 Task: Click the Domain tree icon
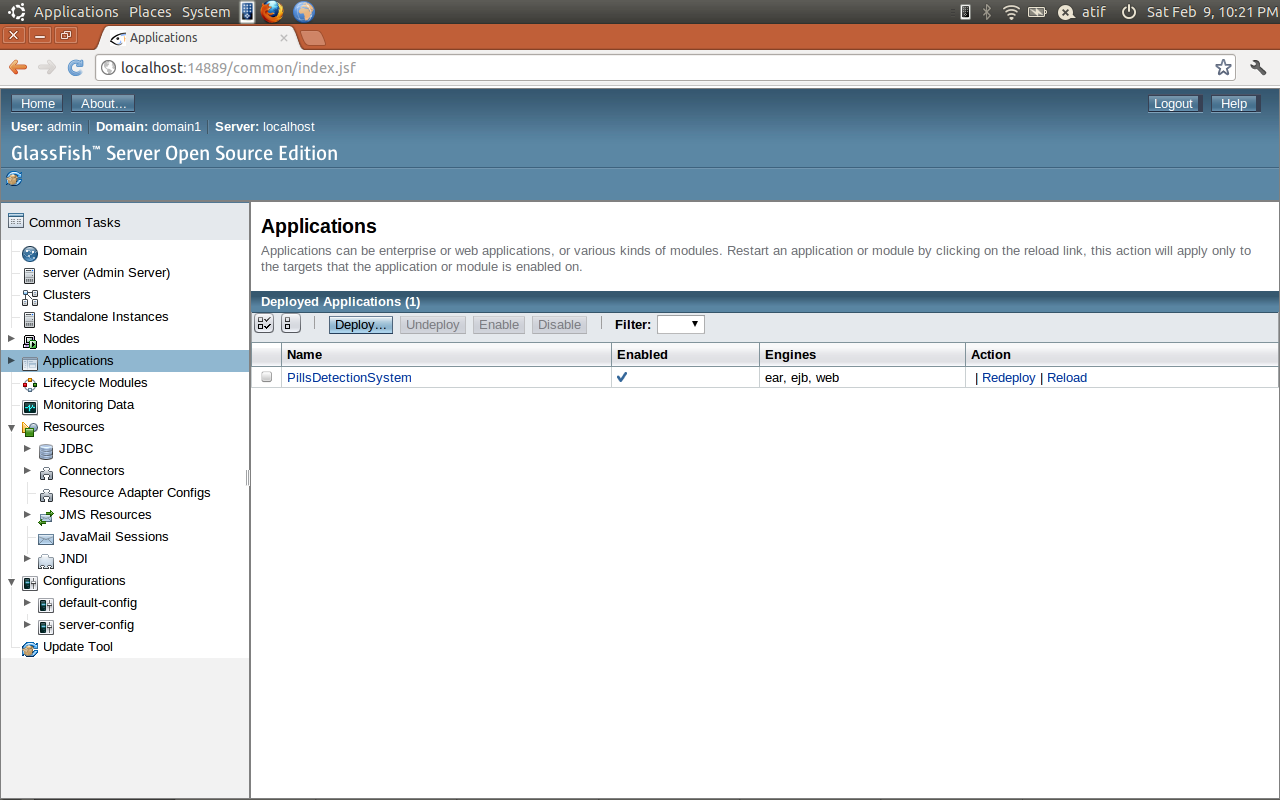[x=30, y=253]
